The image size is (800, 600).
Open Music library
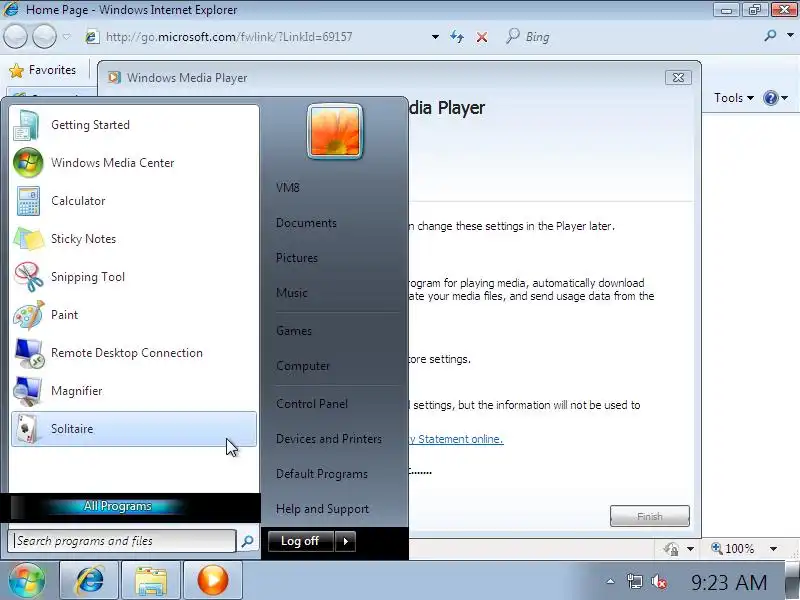(x=292, y=293)
